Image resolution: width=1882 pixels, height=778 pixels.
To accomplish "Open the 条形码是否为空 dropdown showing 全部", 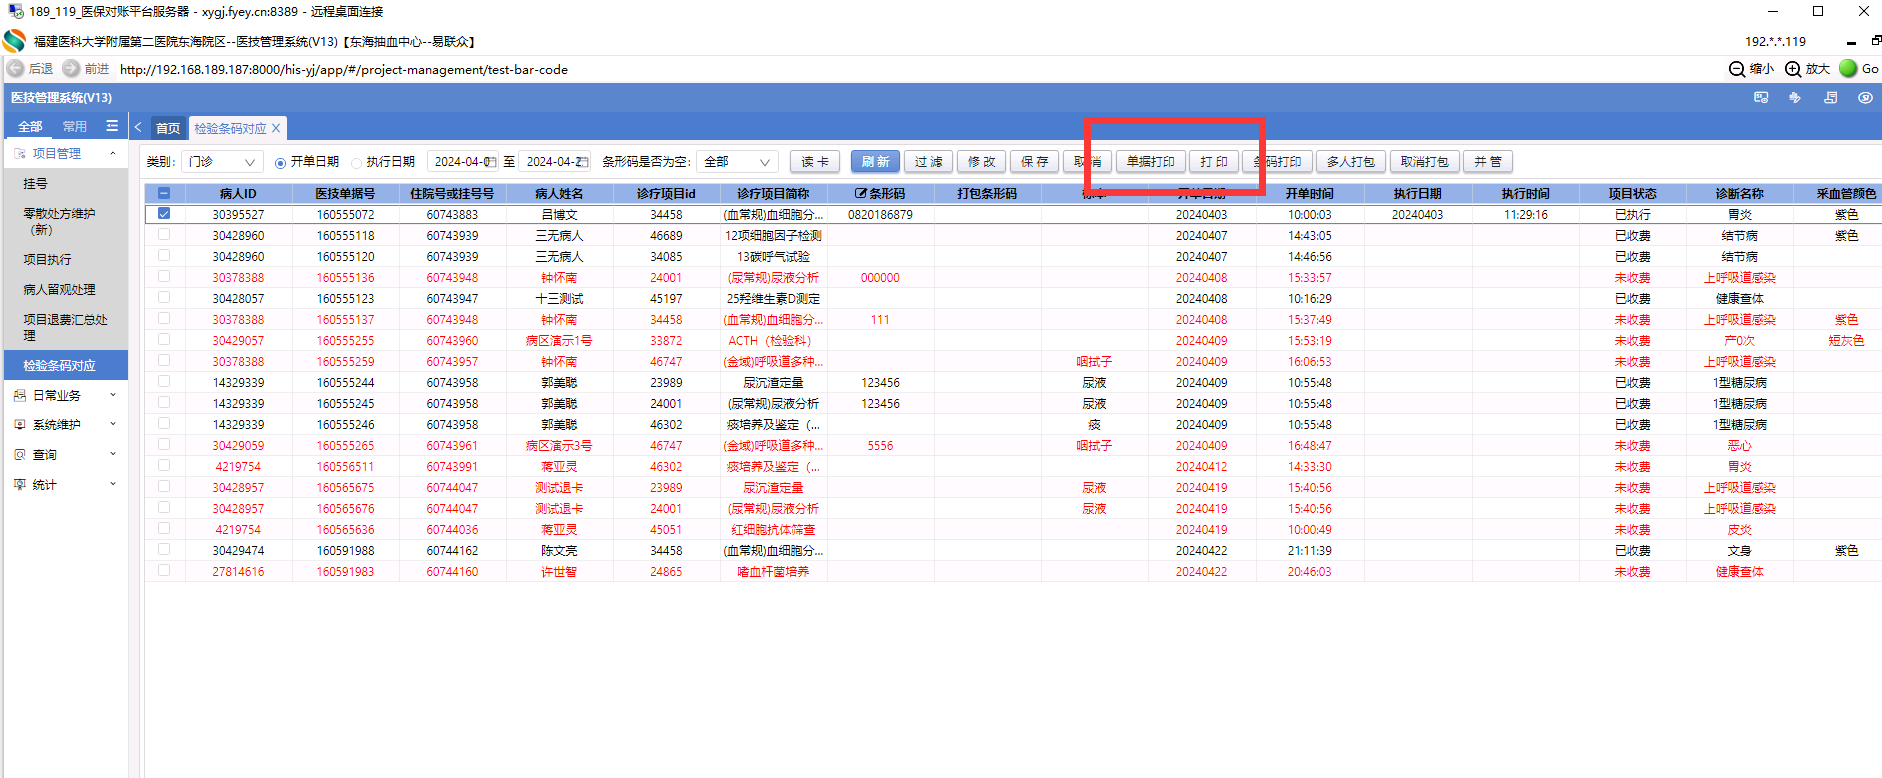I will click(738, 162).
